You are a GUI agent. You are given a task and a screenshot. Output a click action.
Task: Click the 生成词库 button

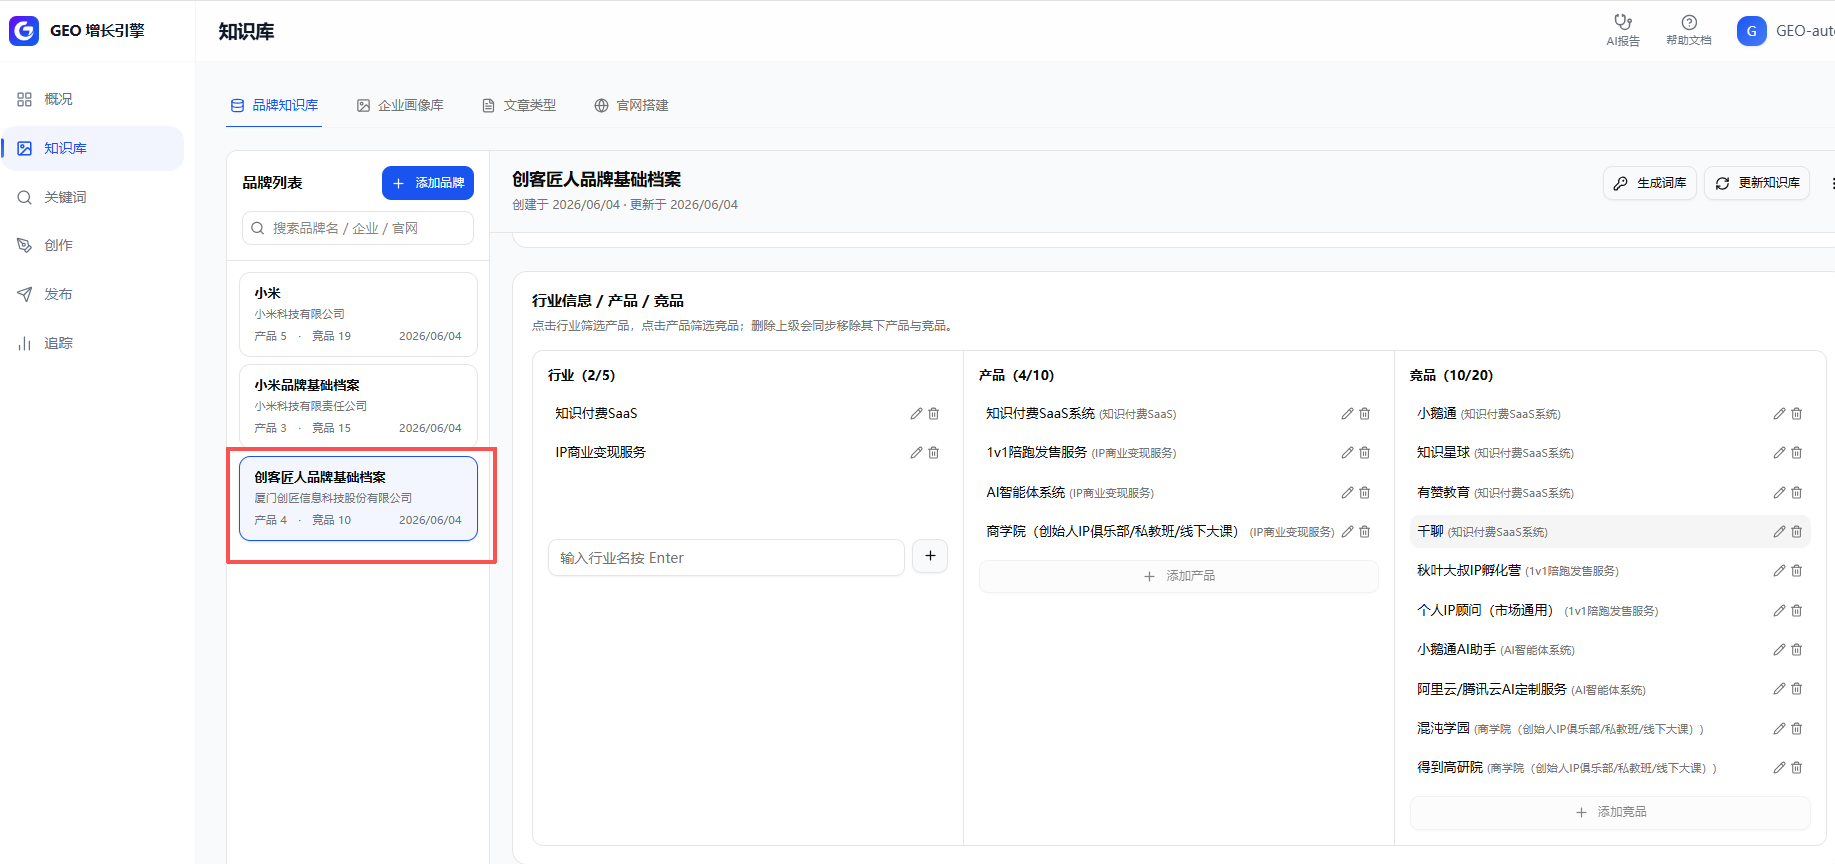pos(1650,183)
